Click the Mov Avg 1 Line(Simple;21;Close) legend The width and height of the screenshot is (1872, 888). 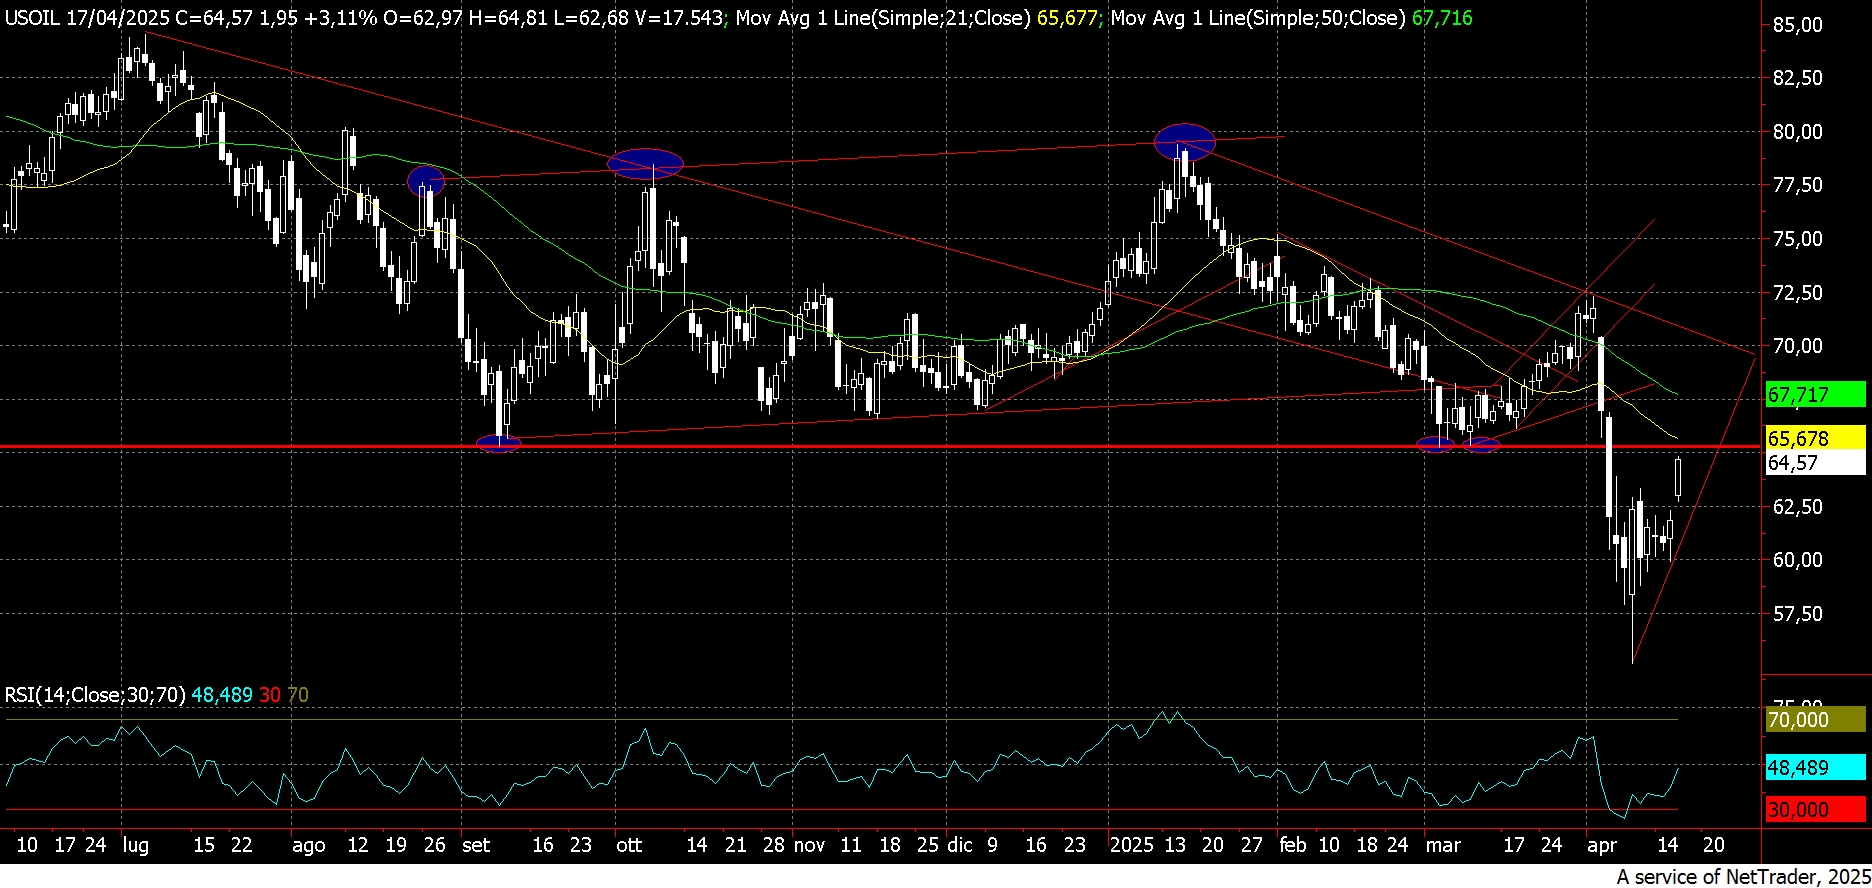(x=882, y=18)
